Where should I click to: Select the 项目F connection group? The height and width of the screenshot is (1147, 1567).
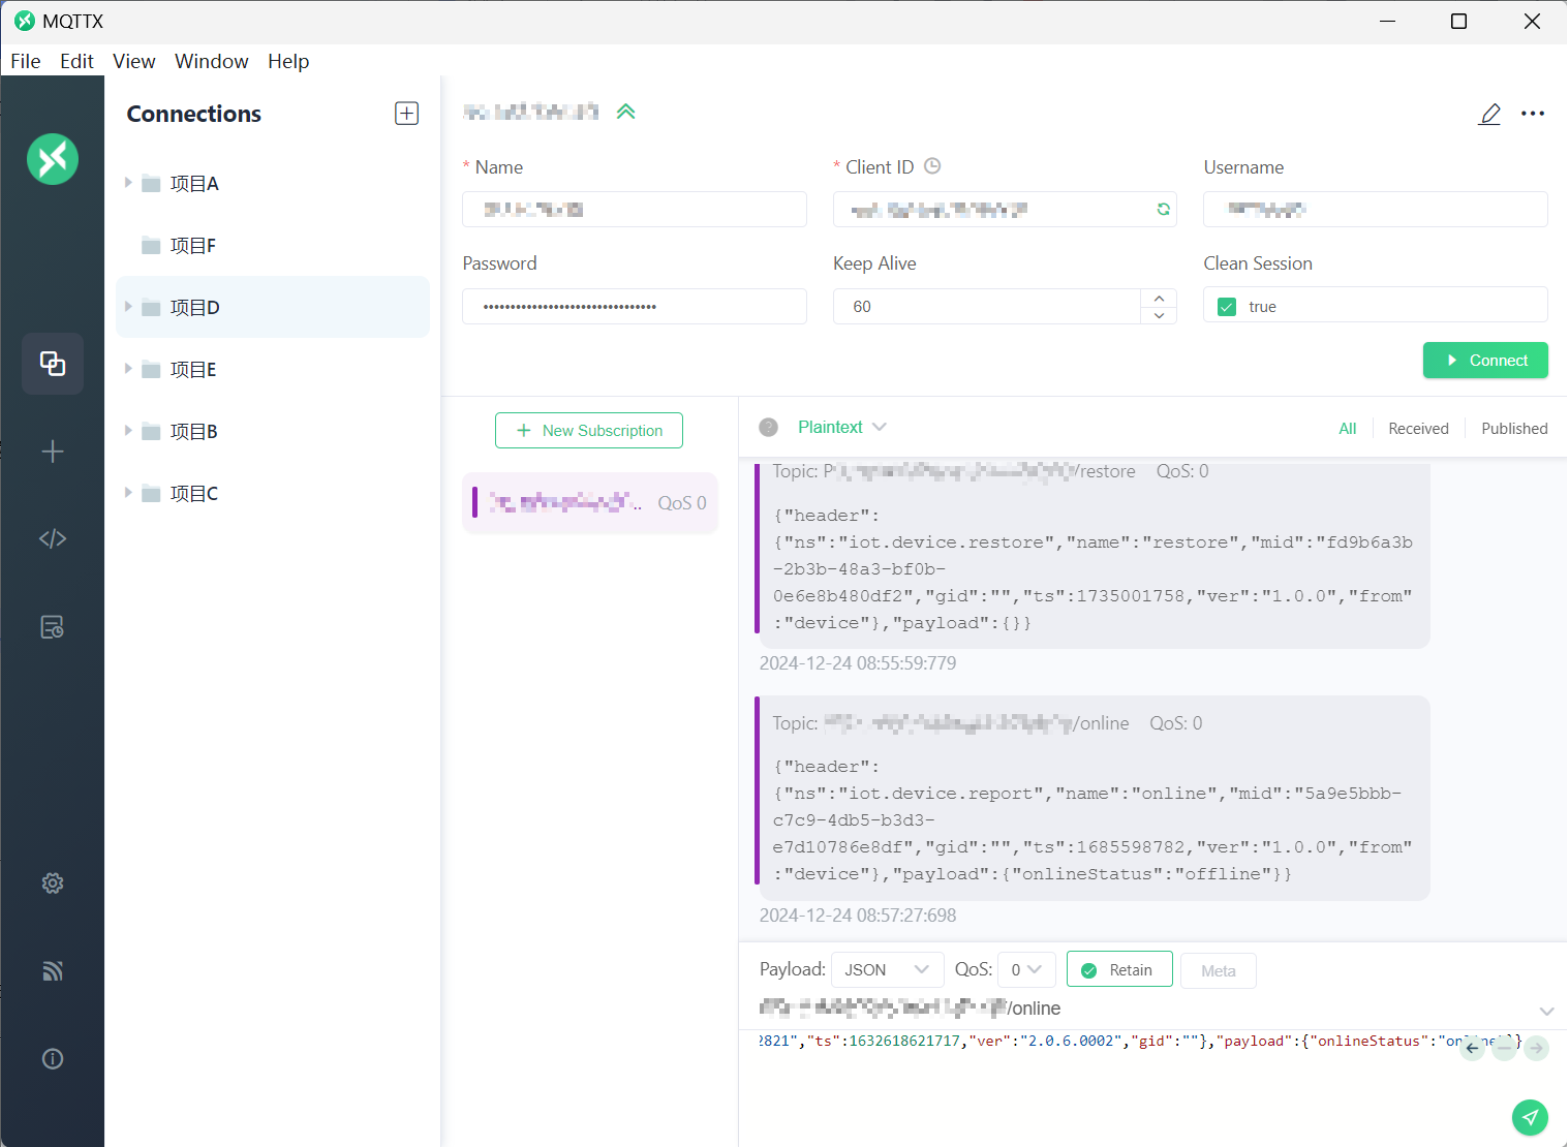point(272,245)
